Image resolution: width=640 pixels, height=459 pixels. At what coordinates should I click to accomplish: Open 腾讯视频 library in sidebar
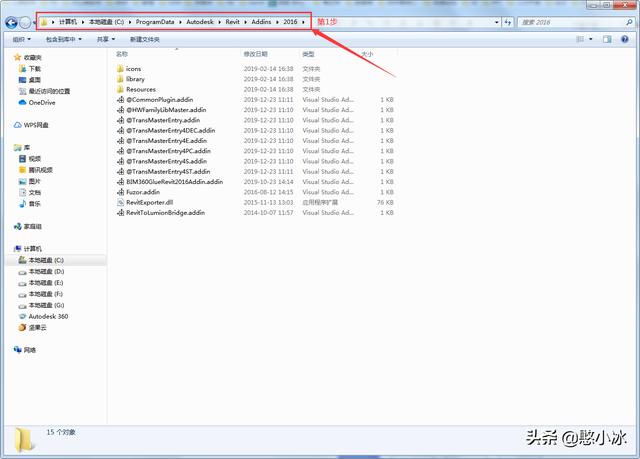41,170
